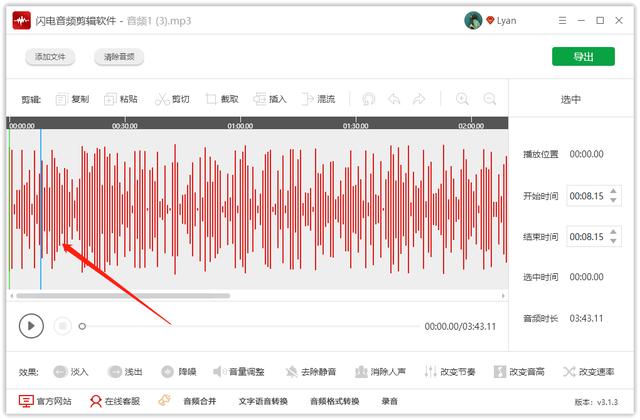Click the 复制 (copy) tool
640x420 pixels.
(x=73, y=99)
